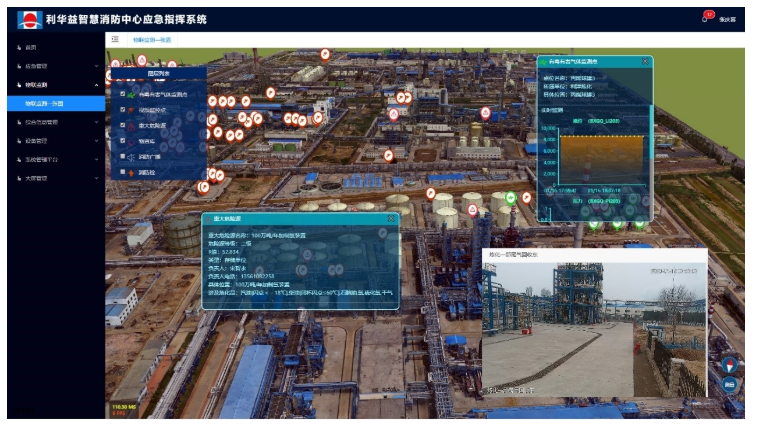Click the red company logo in header
760x427 pixels.
tap(30, 20)
